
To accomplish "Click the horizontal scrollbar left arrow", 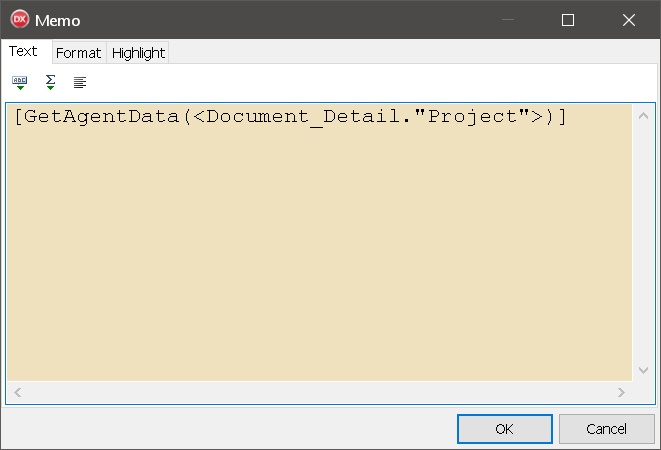I will tap(17, 392).
